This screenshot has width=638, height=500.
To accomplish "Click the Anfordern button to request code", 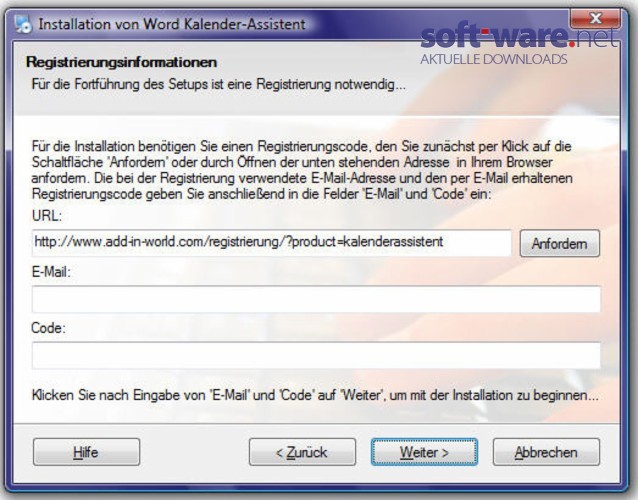I will 559,243.
